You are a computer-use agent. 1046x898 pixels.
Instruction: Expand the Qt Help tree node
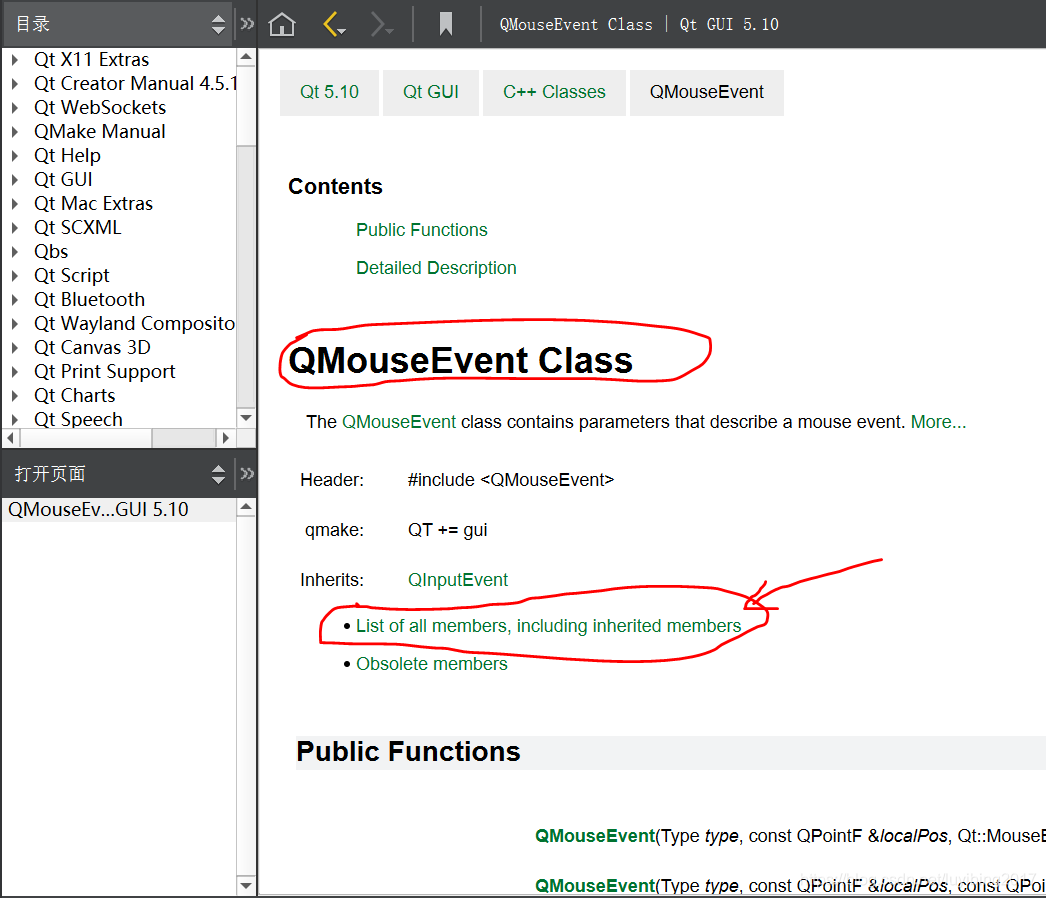[15, 156]
